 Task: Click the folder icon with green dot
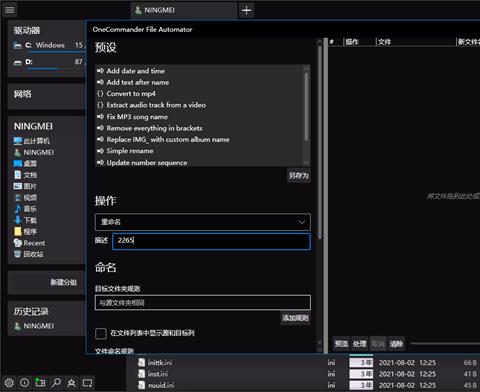(40, 382)
